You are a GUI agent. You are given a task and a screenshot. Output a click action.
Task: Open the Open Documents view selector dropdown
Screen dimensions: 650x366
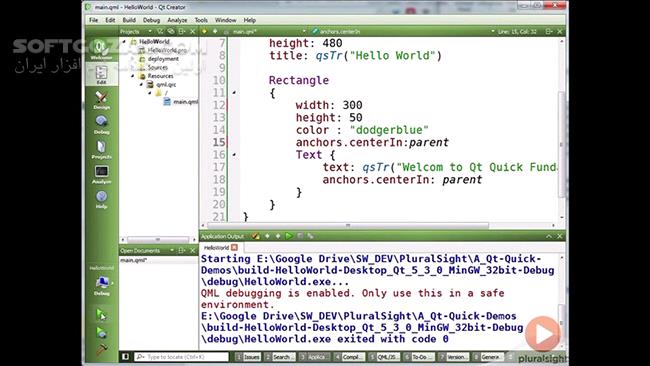tap(172, 251)
